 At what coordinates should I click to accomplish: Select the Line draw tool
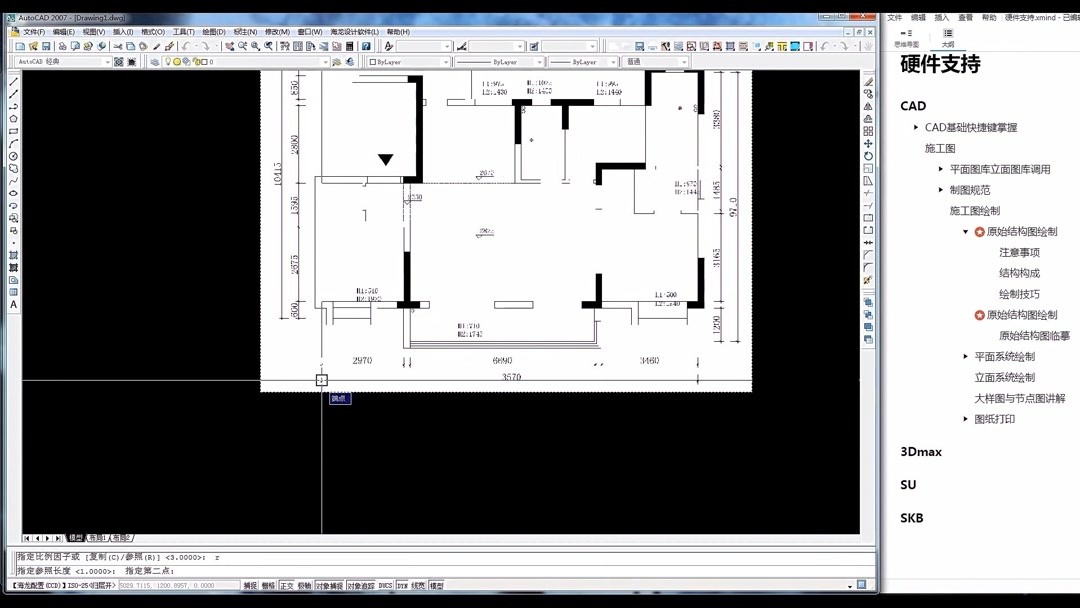click(x=13, y=82)
